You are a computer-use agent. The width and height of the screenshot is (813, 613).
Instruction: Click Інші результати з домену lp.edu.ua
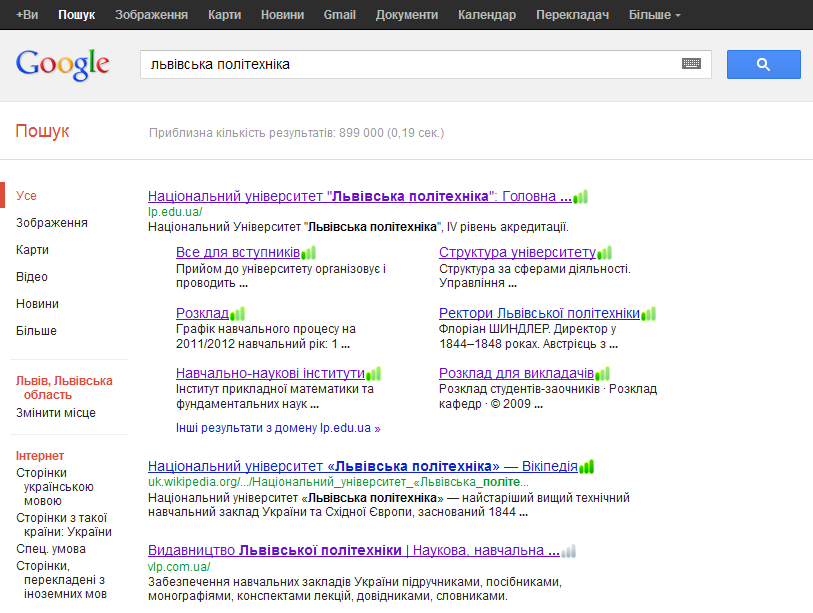pyautogui.click(x=278, y=428)
